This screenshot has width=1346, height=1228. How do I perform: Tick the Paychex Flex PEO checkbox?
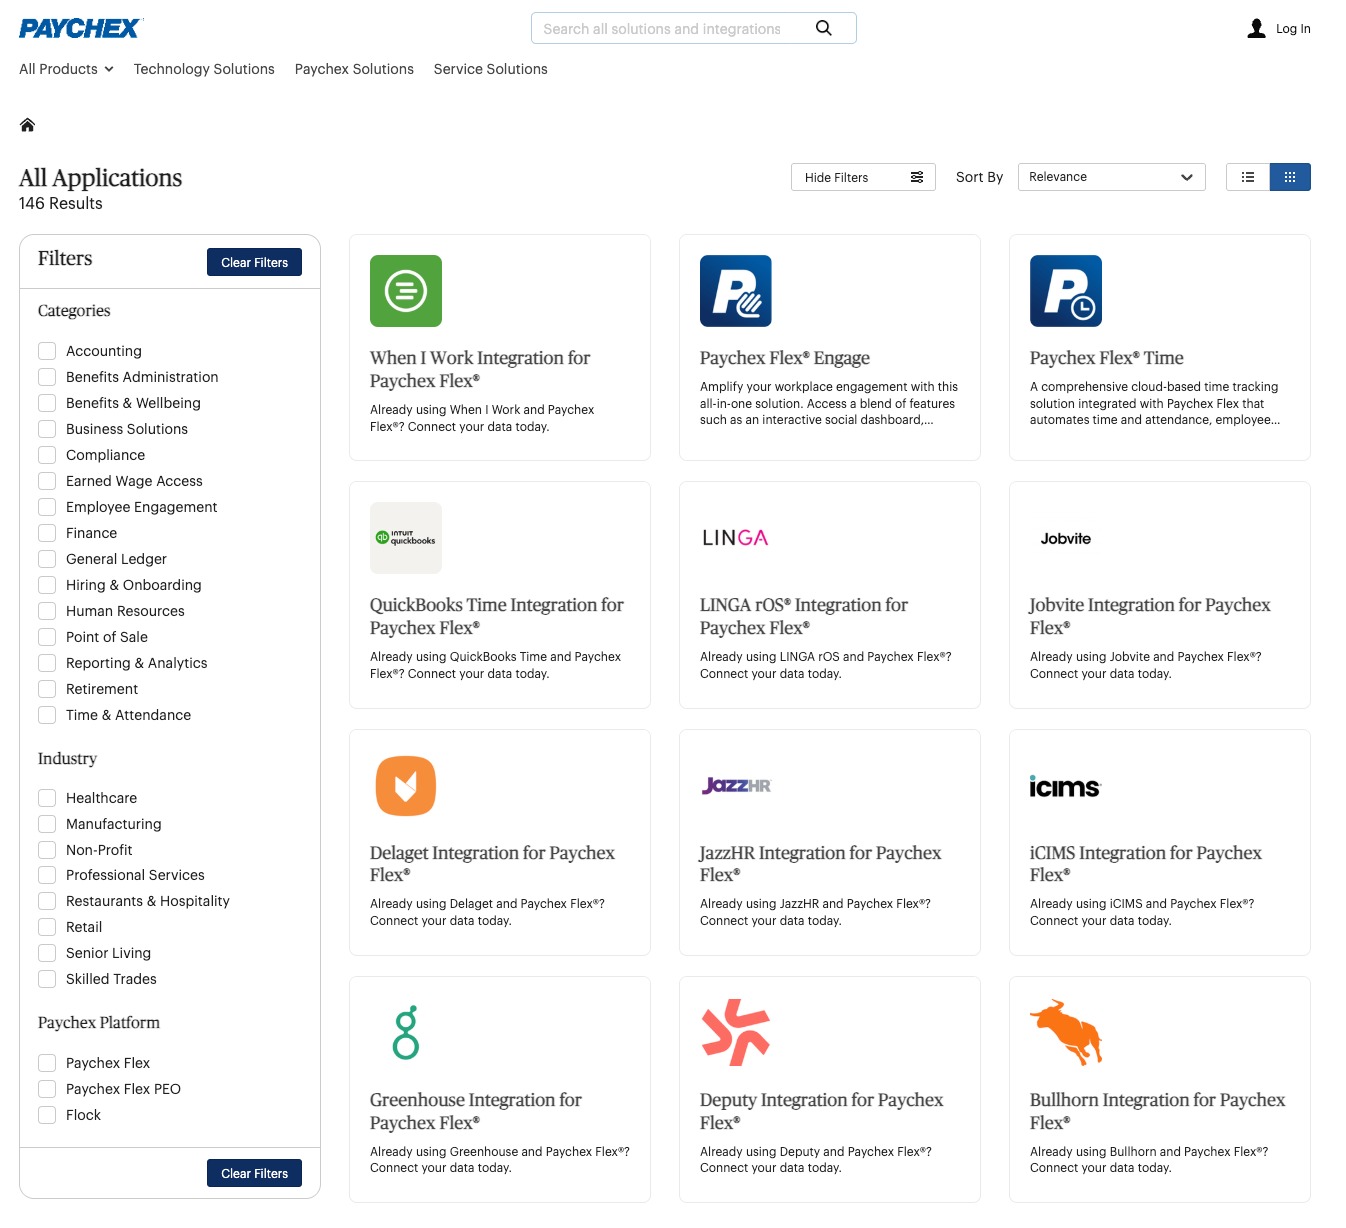47,1089
